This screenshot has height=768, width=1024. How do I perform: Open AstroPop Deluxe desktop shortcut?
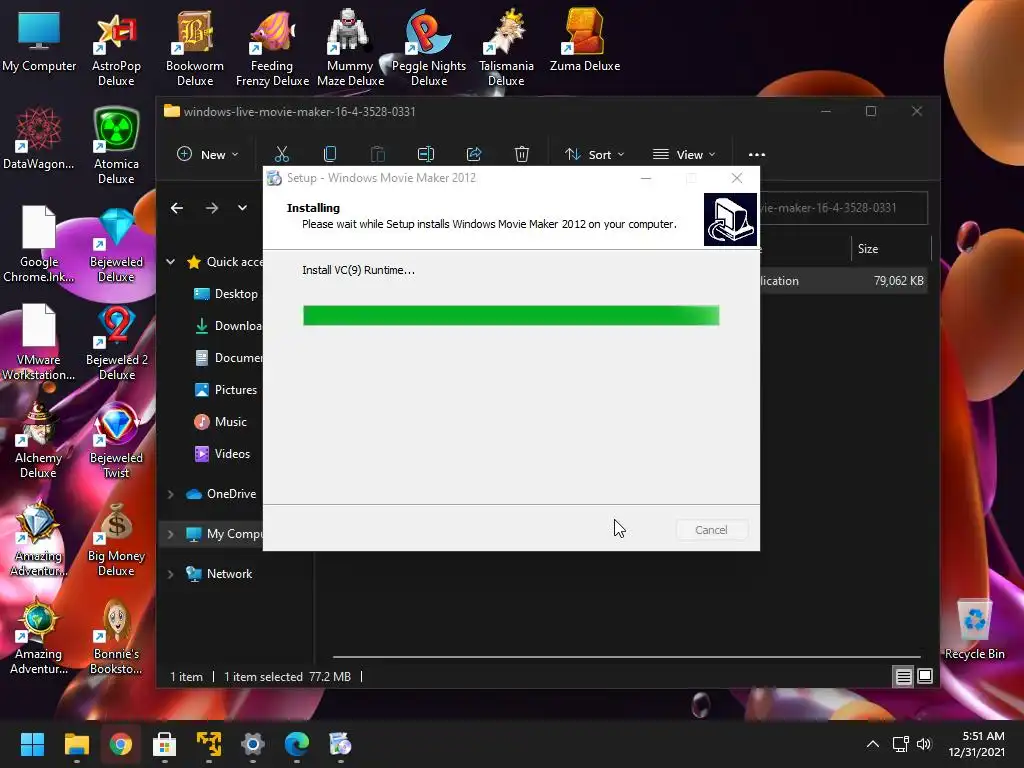[x=116, y=48]
